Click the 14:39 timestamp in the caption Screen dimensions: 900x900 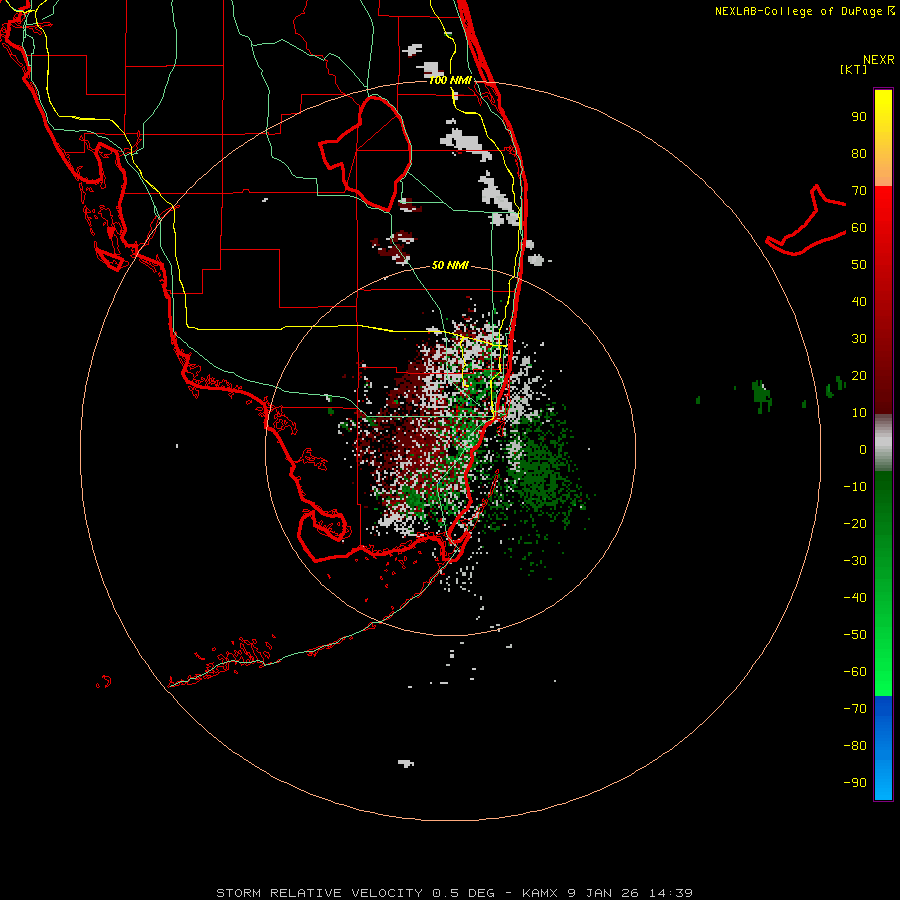tap(671, 893)
